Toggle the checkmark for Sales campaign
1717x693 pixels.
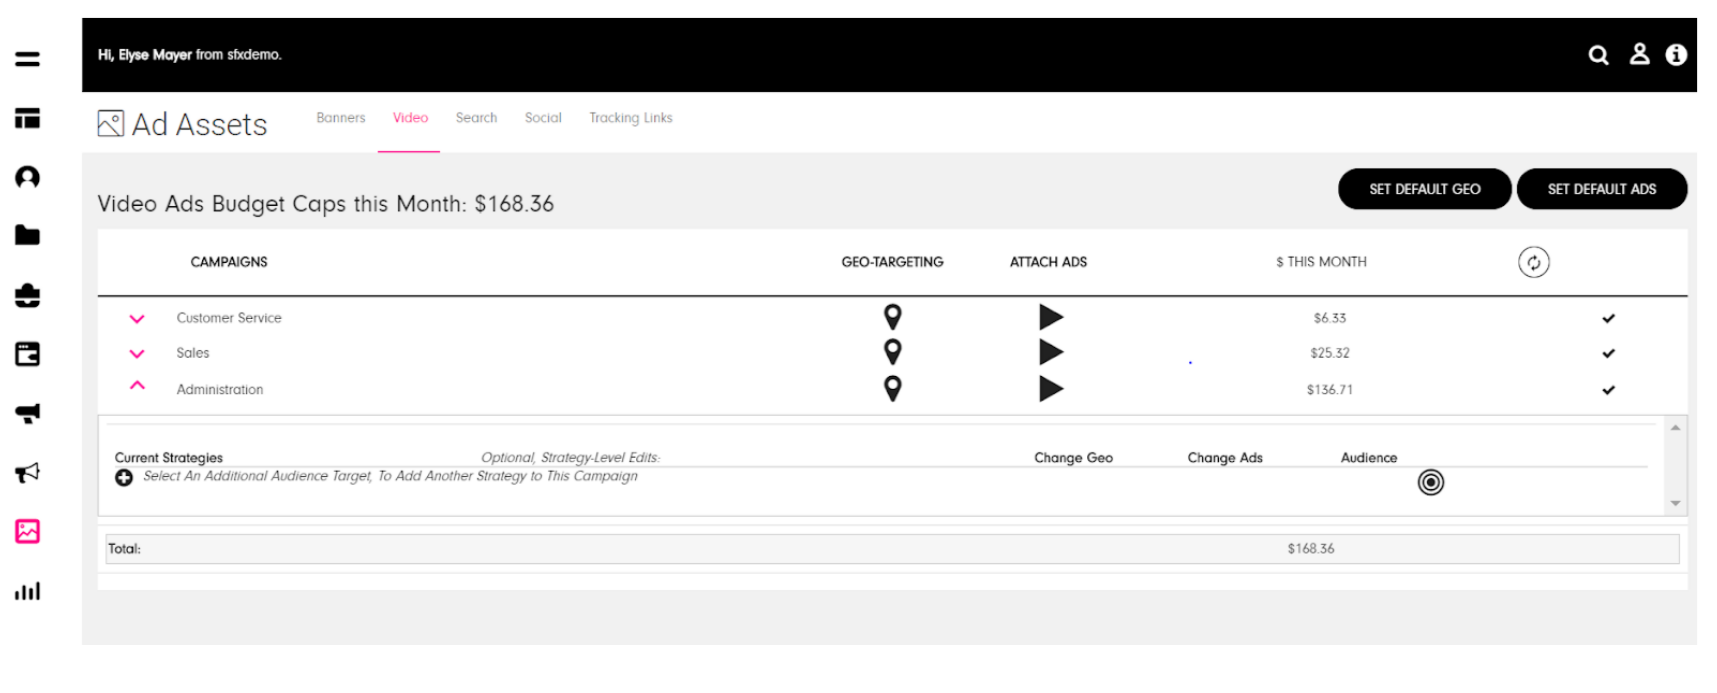pyautogui.click(x=1608, y=353)
